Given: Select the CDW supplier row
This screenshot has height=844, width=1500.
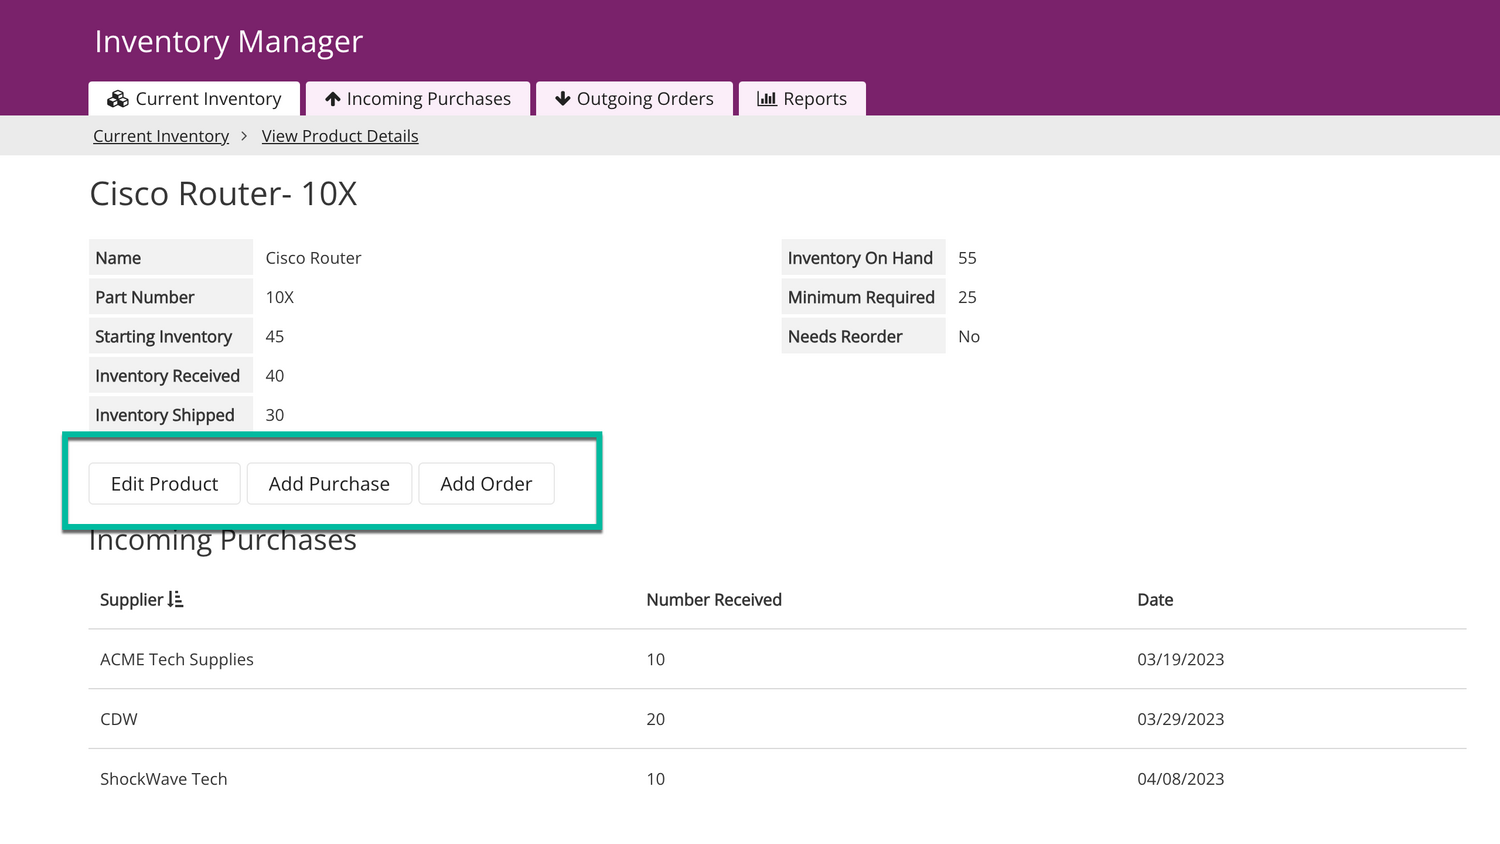Looking at the screenshot, I should coord(119,720).
